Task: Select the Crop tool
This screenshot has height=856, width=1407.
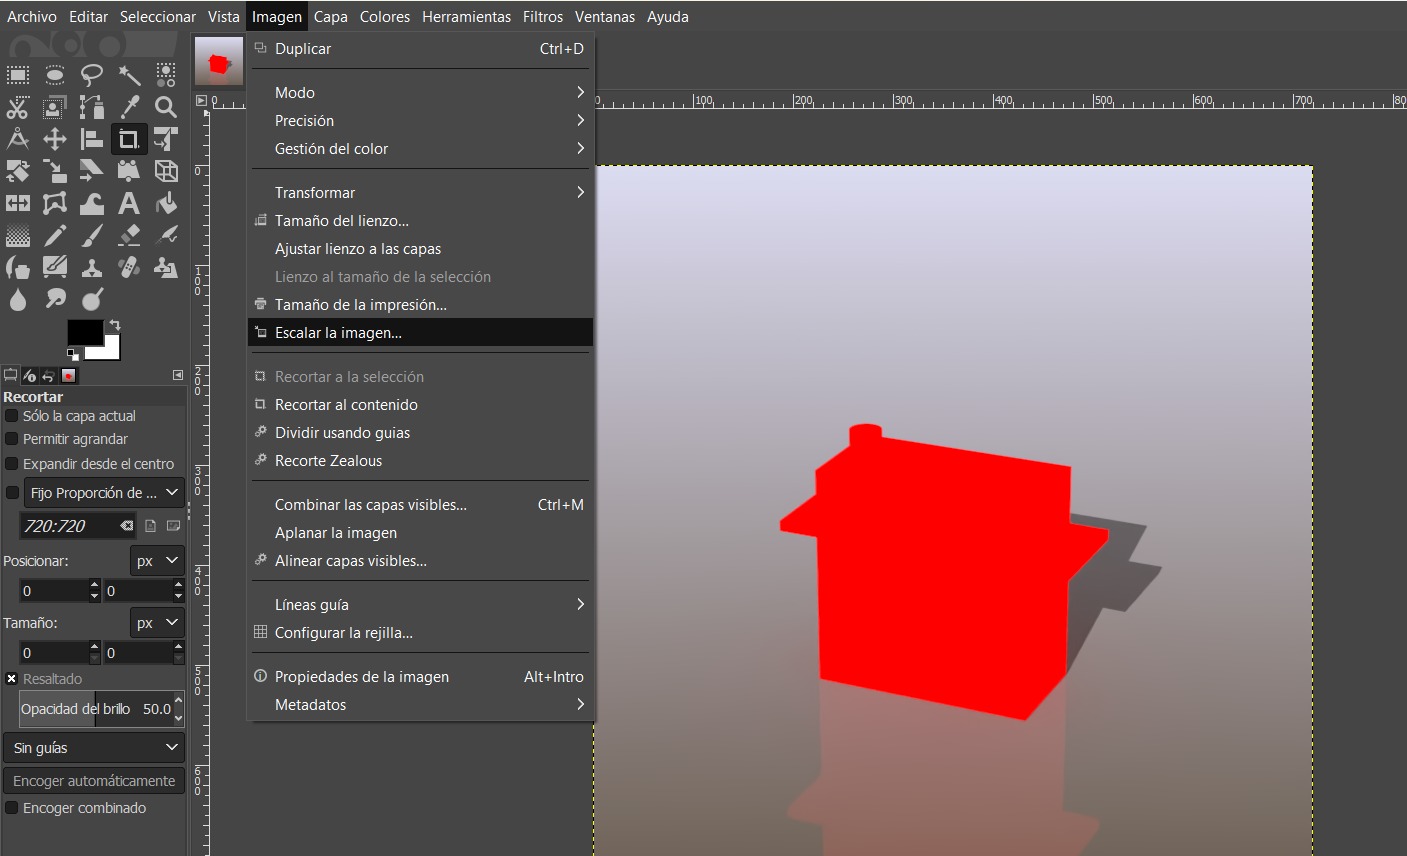Action: pyautogui.click(x=129, y=139)
